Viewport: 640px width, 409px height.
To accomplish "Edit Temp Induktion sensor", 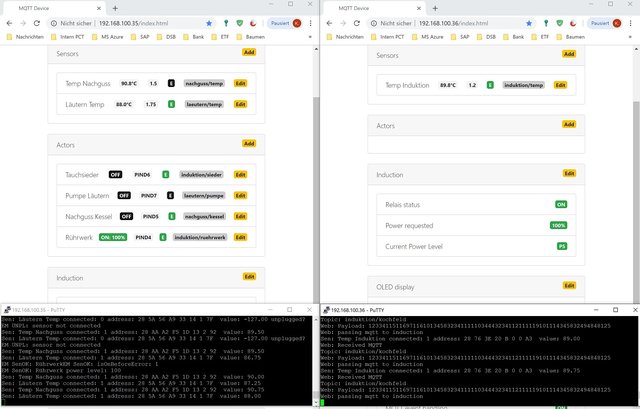I will tap(560, 85).
